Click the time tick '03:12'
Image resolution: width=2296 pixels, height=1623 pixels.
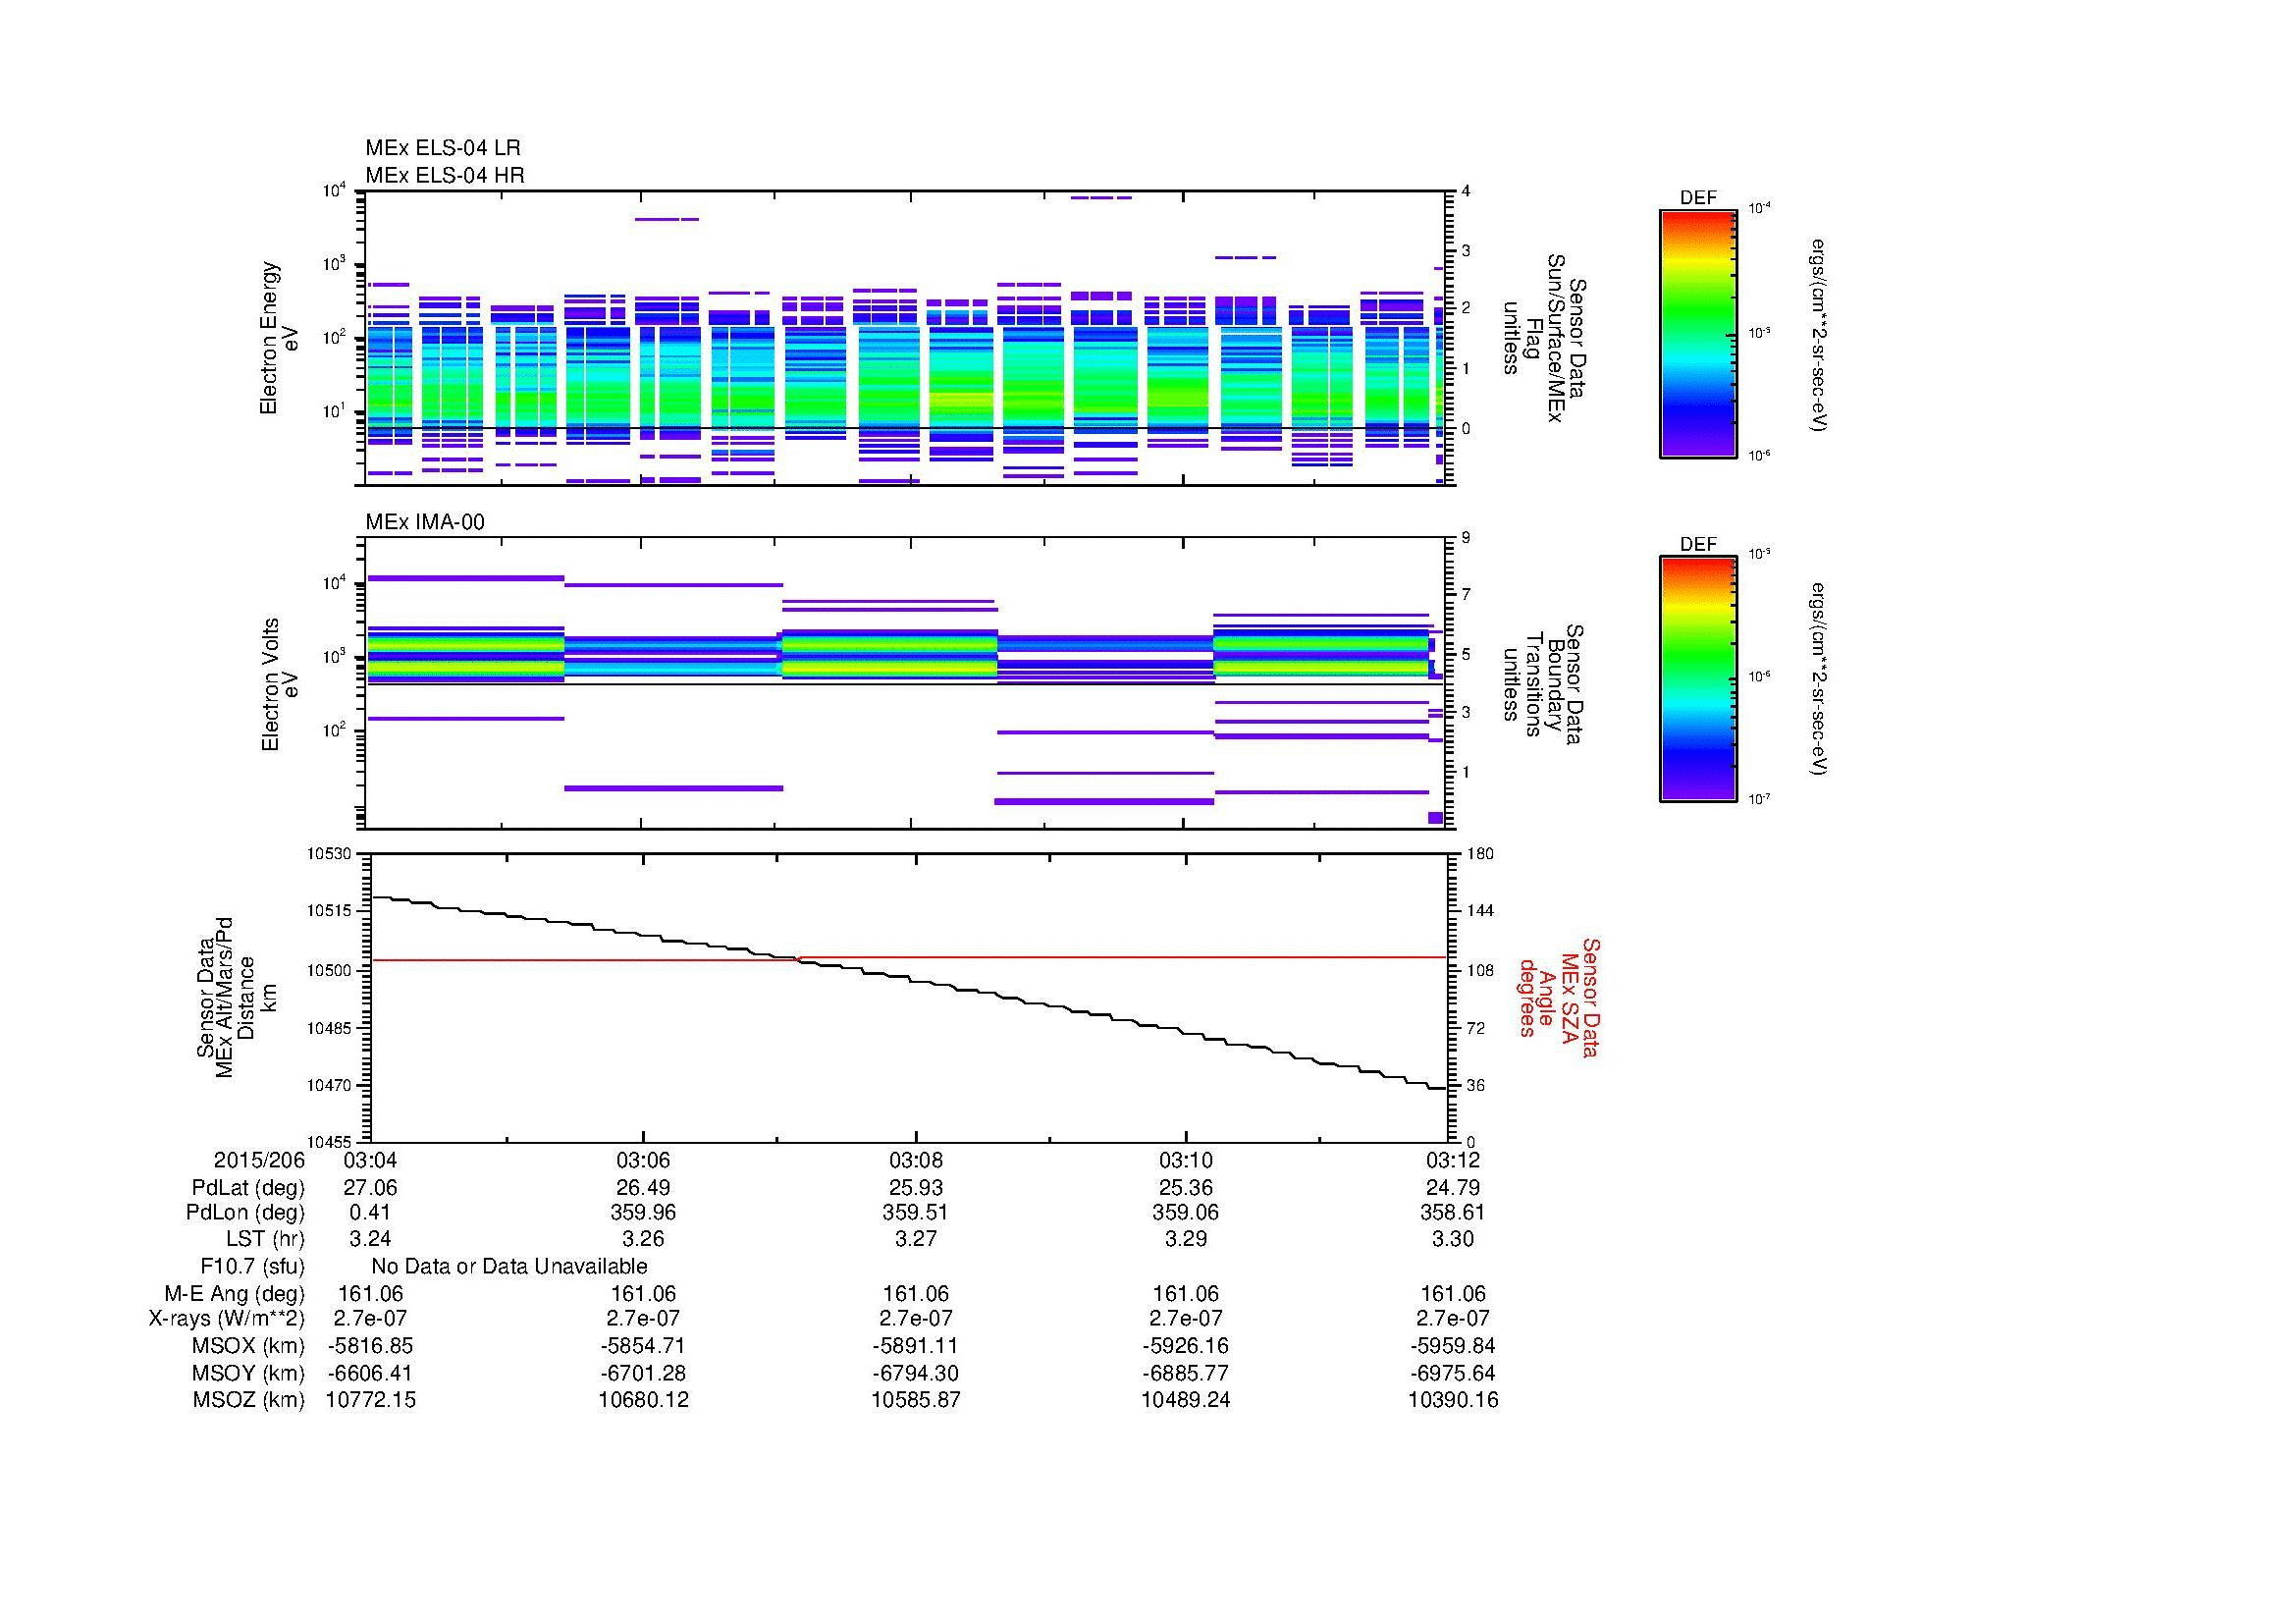coord(1452,1160)
